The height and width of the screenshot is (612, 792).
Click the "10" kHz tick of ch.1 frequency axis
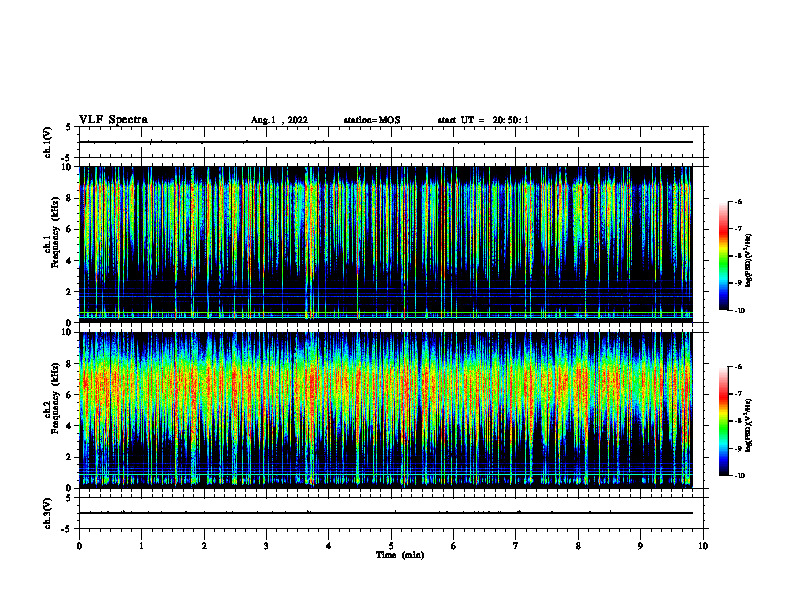click(68, 167)
